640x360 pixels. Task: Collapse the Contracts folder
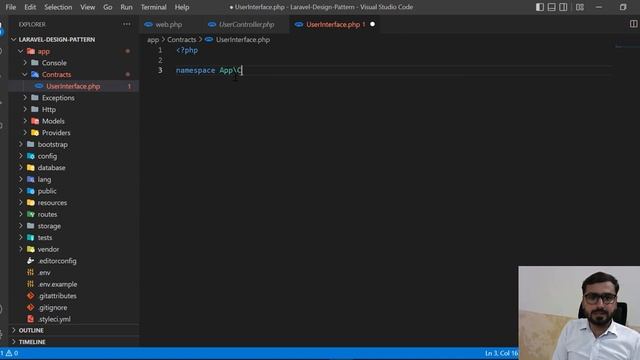coord(56,75)
